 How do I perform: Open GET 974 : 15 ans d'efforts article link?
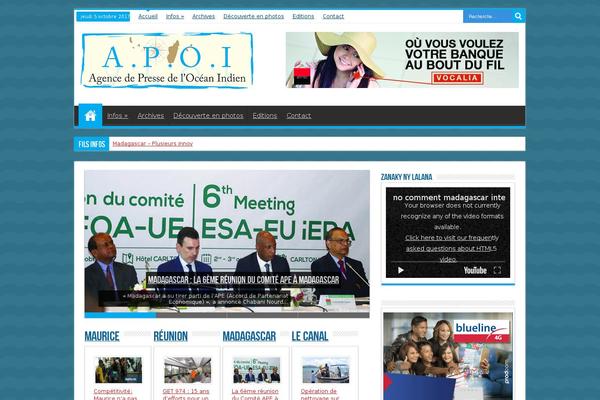point(186,394)
